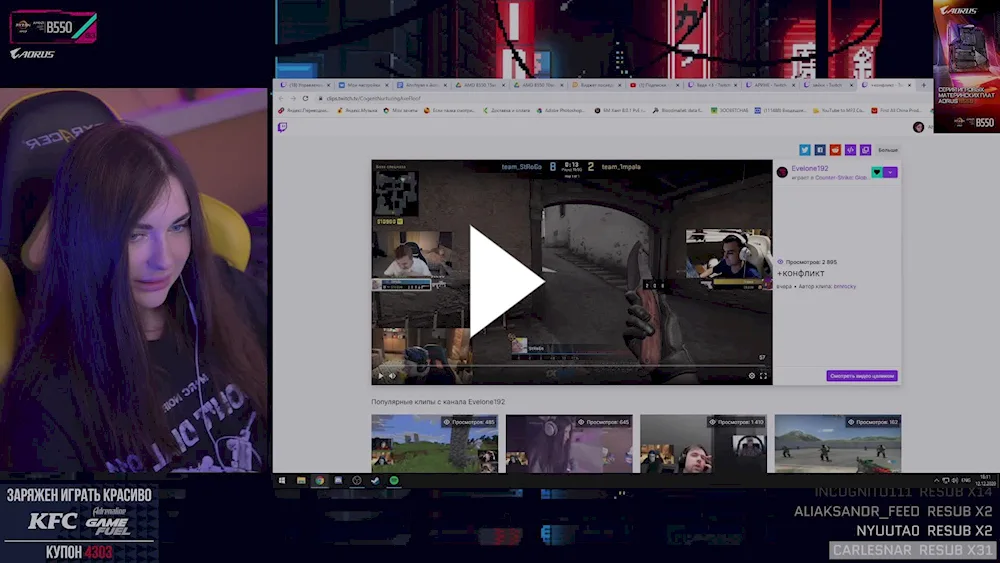Click the clip player seek bar
Screen dimensions: 1000x563
571,367
